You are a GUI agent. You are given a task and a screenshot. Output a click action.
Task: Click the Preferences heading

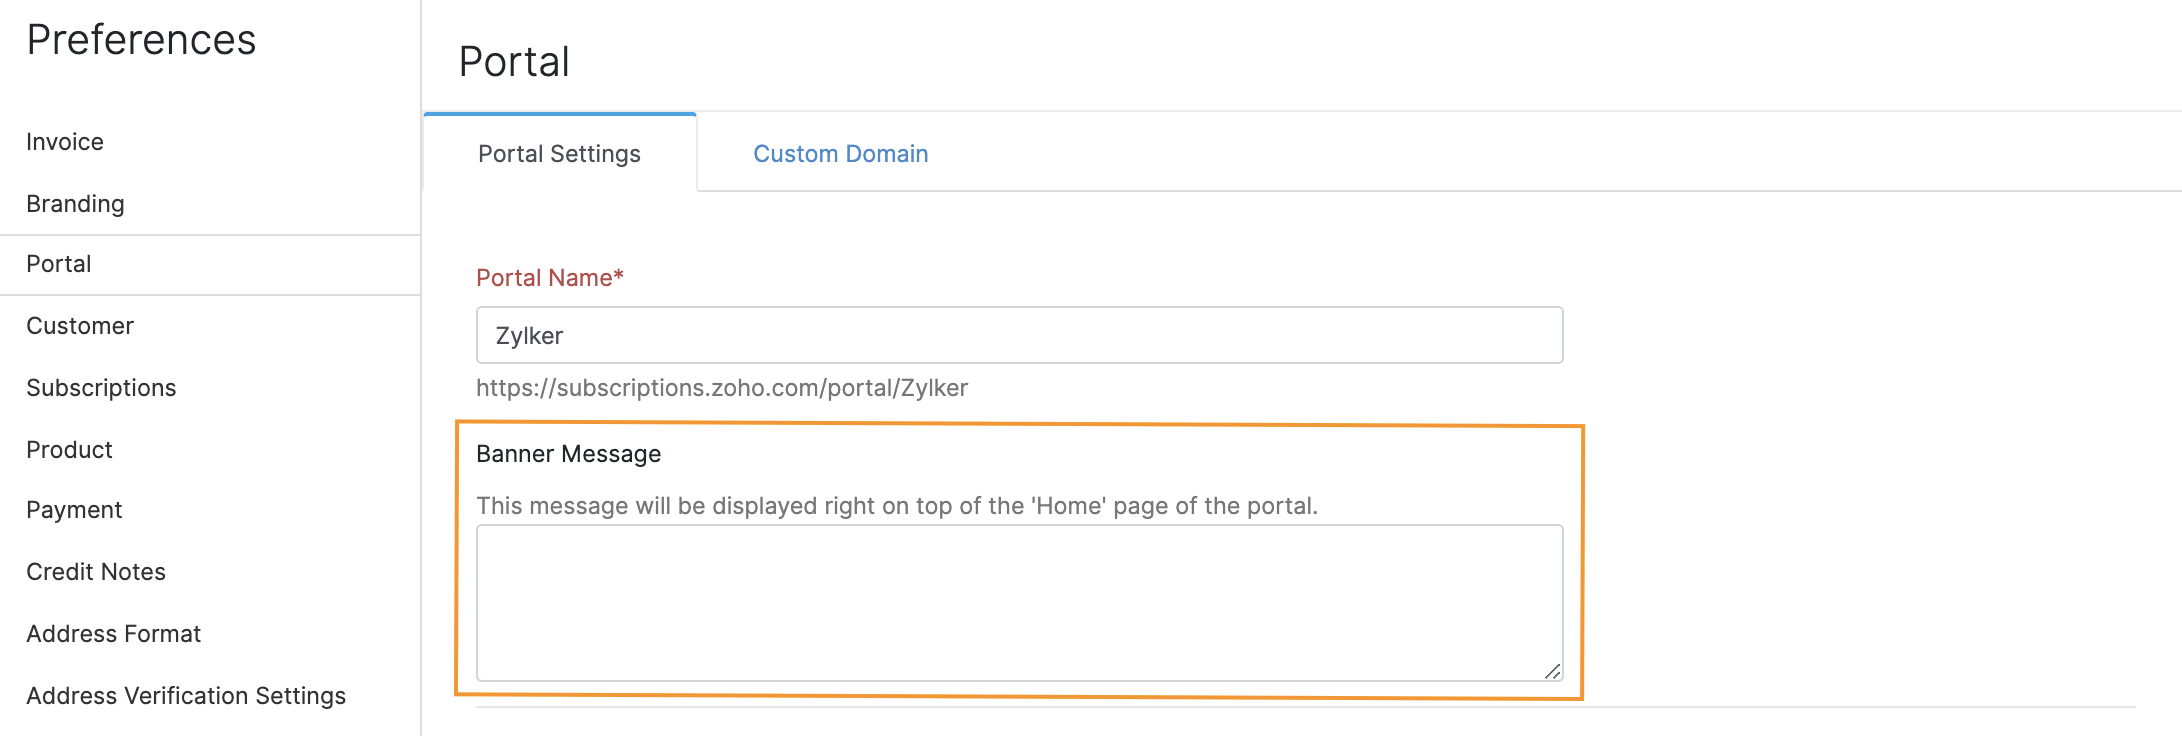point(140,40)
